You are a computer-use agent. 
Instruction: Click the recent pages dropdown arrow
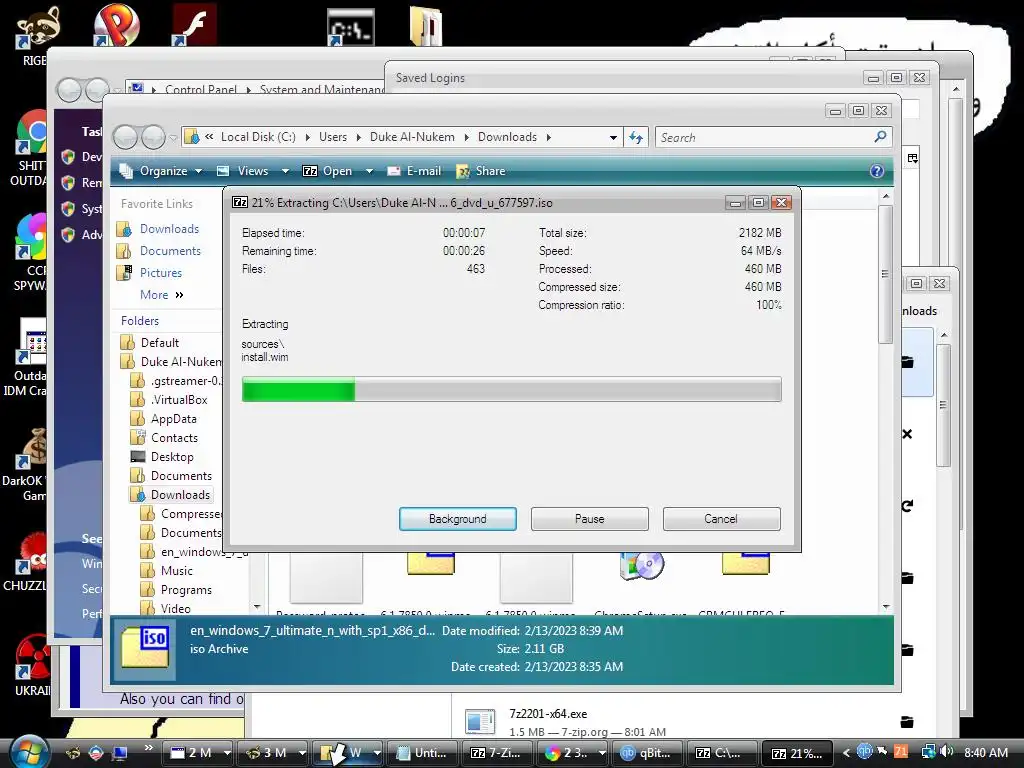point(173,137)
